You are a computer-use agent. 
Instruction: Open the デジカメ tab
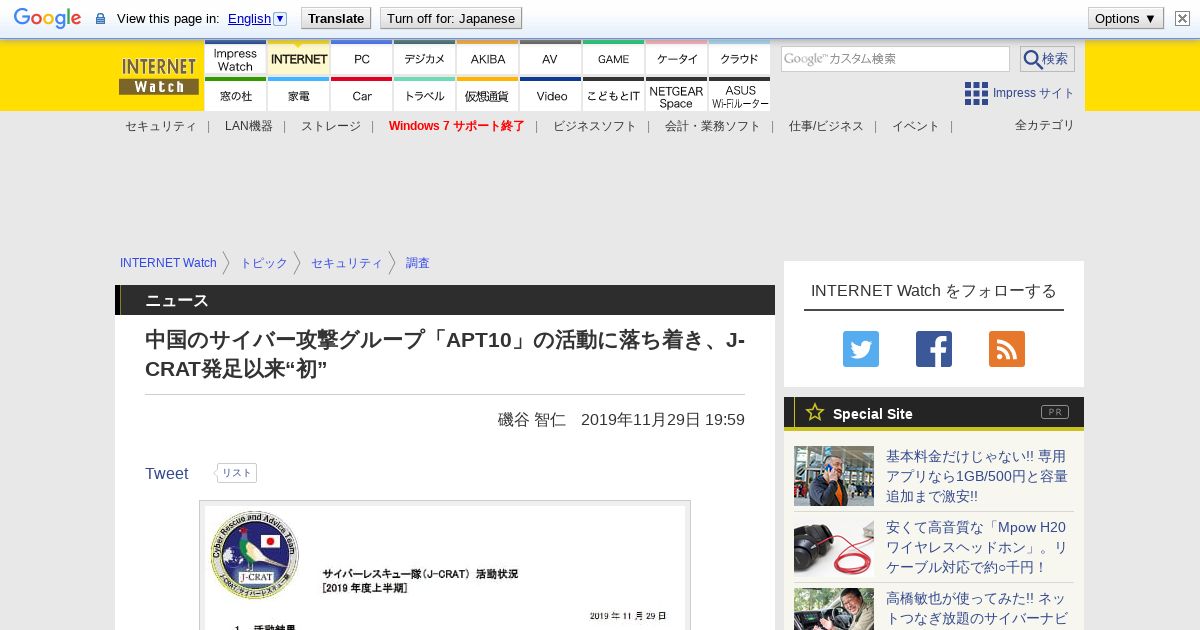[x=424, y=59]
